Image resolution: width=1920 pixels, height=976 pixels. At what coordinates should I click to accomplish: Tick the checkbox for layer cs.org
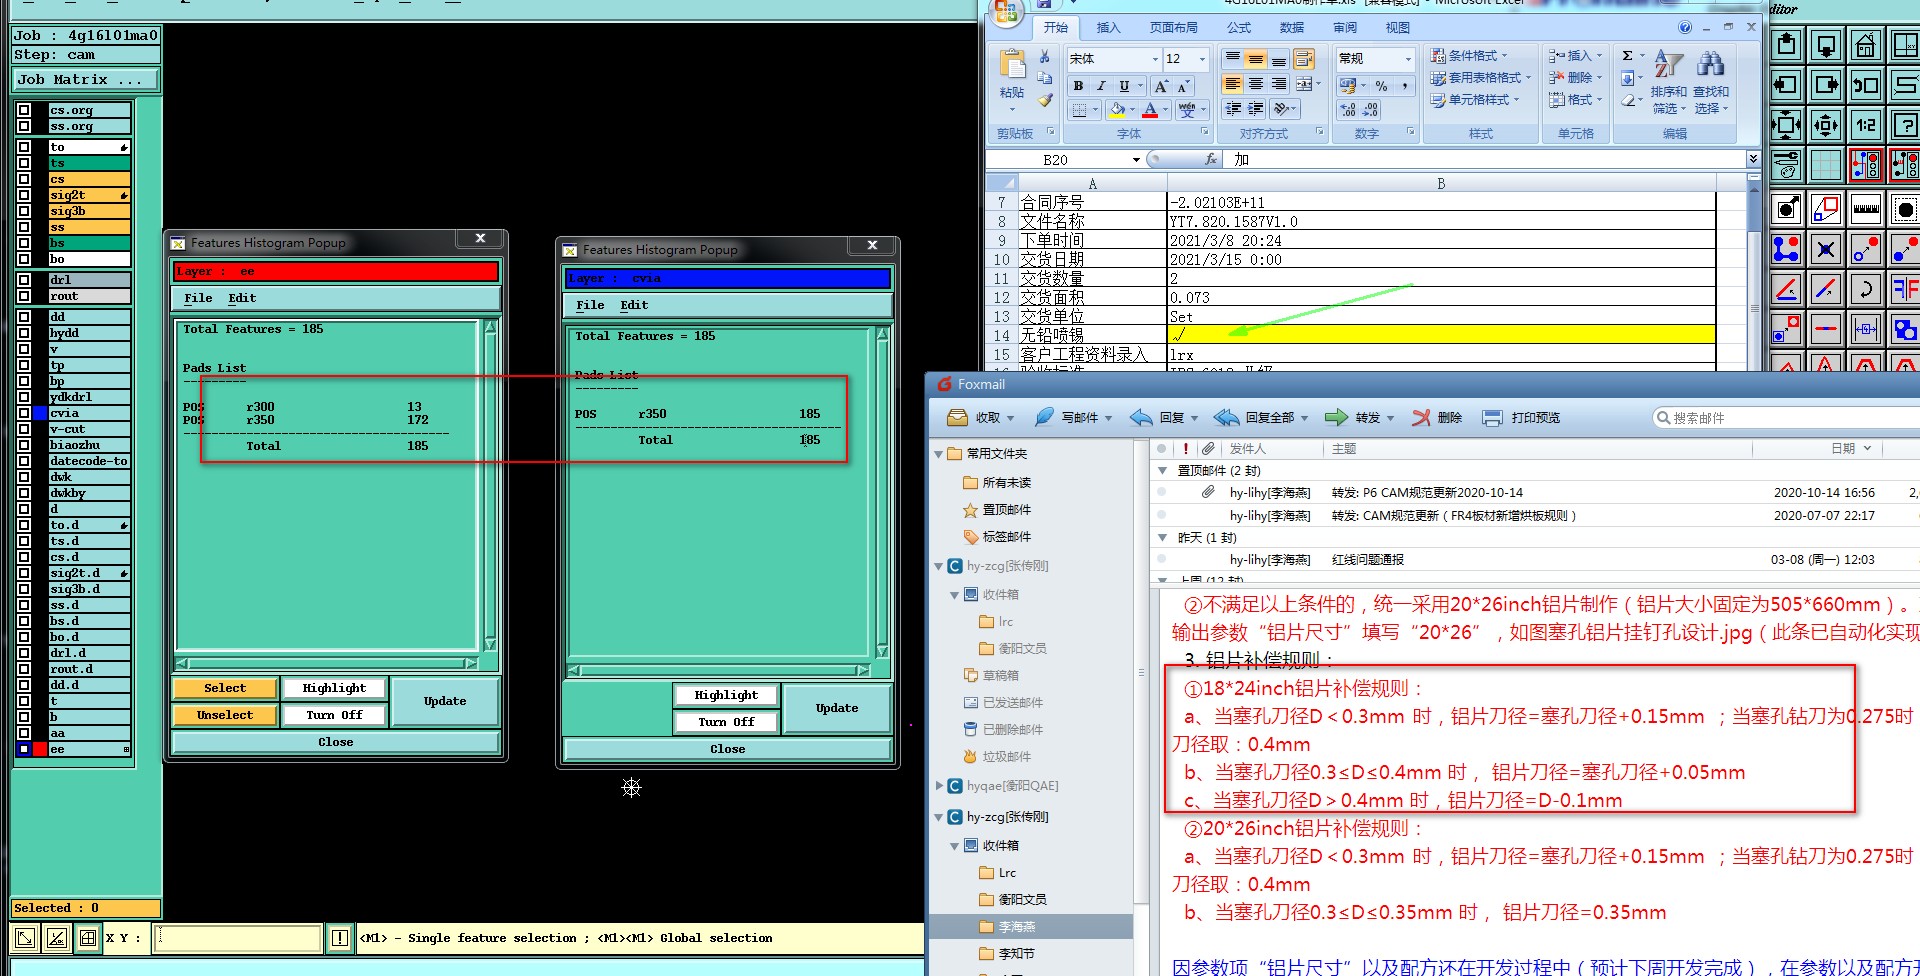[x=24, y=110]
